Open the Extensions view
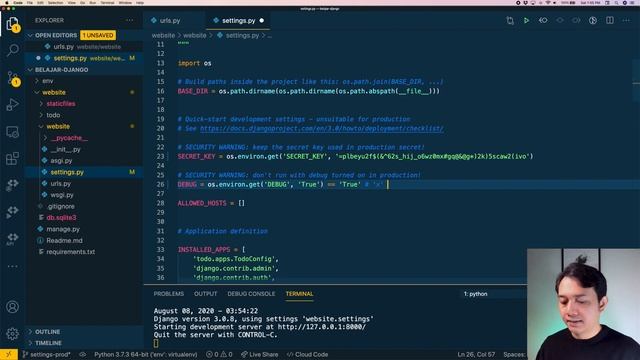Screen dimensions: 640x360 (x=12, y=158)
